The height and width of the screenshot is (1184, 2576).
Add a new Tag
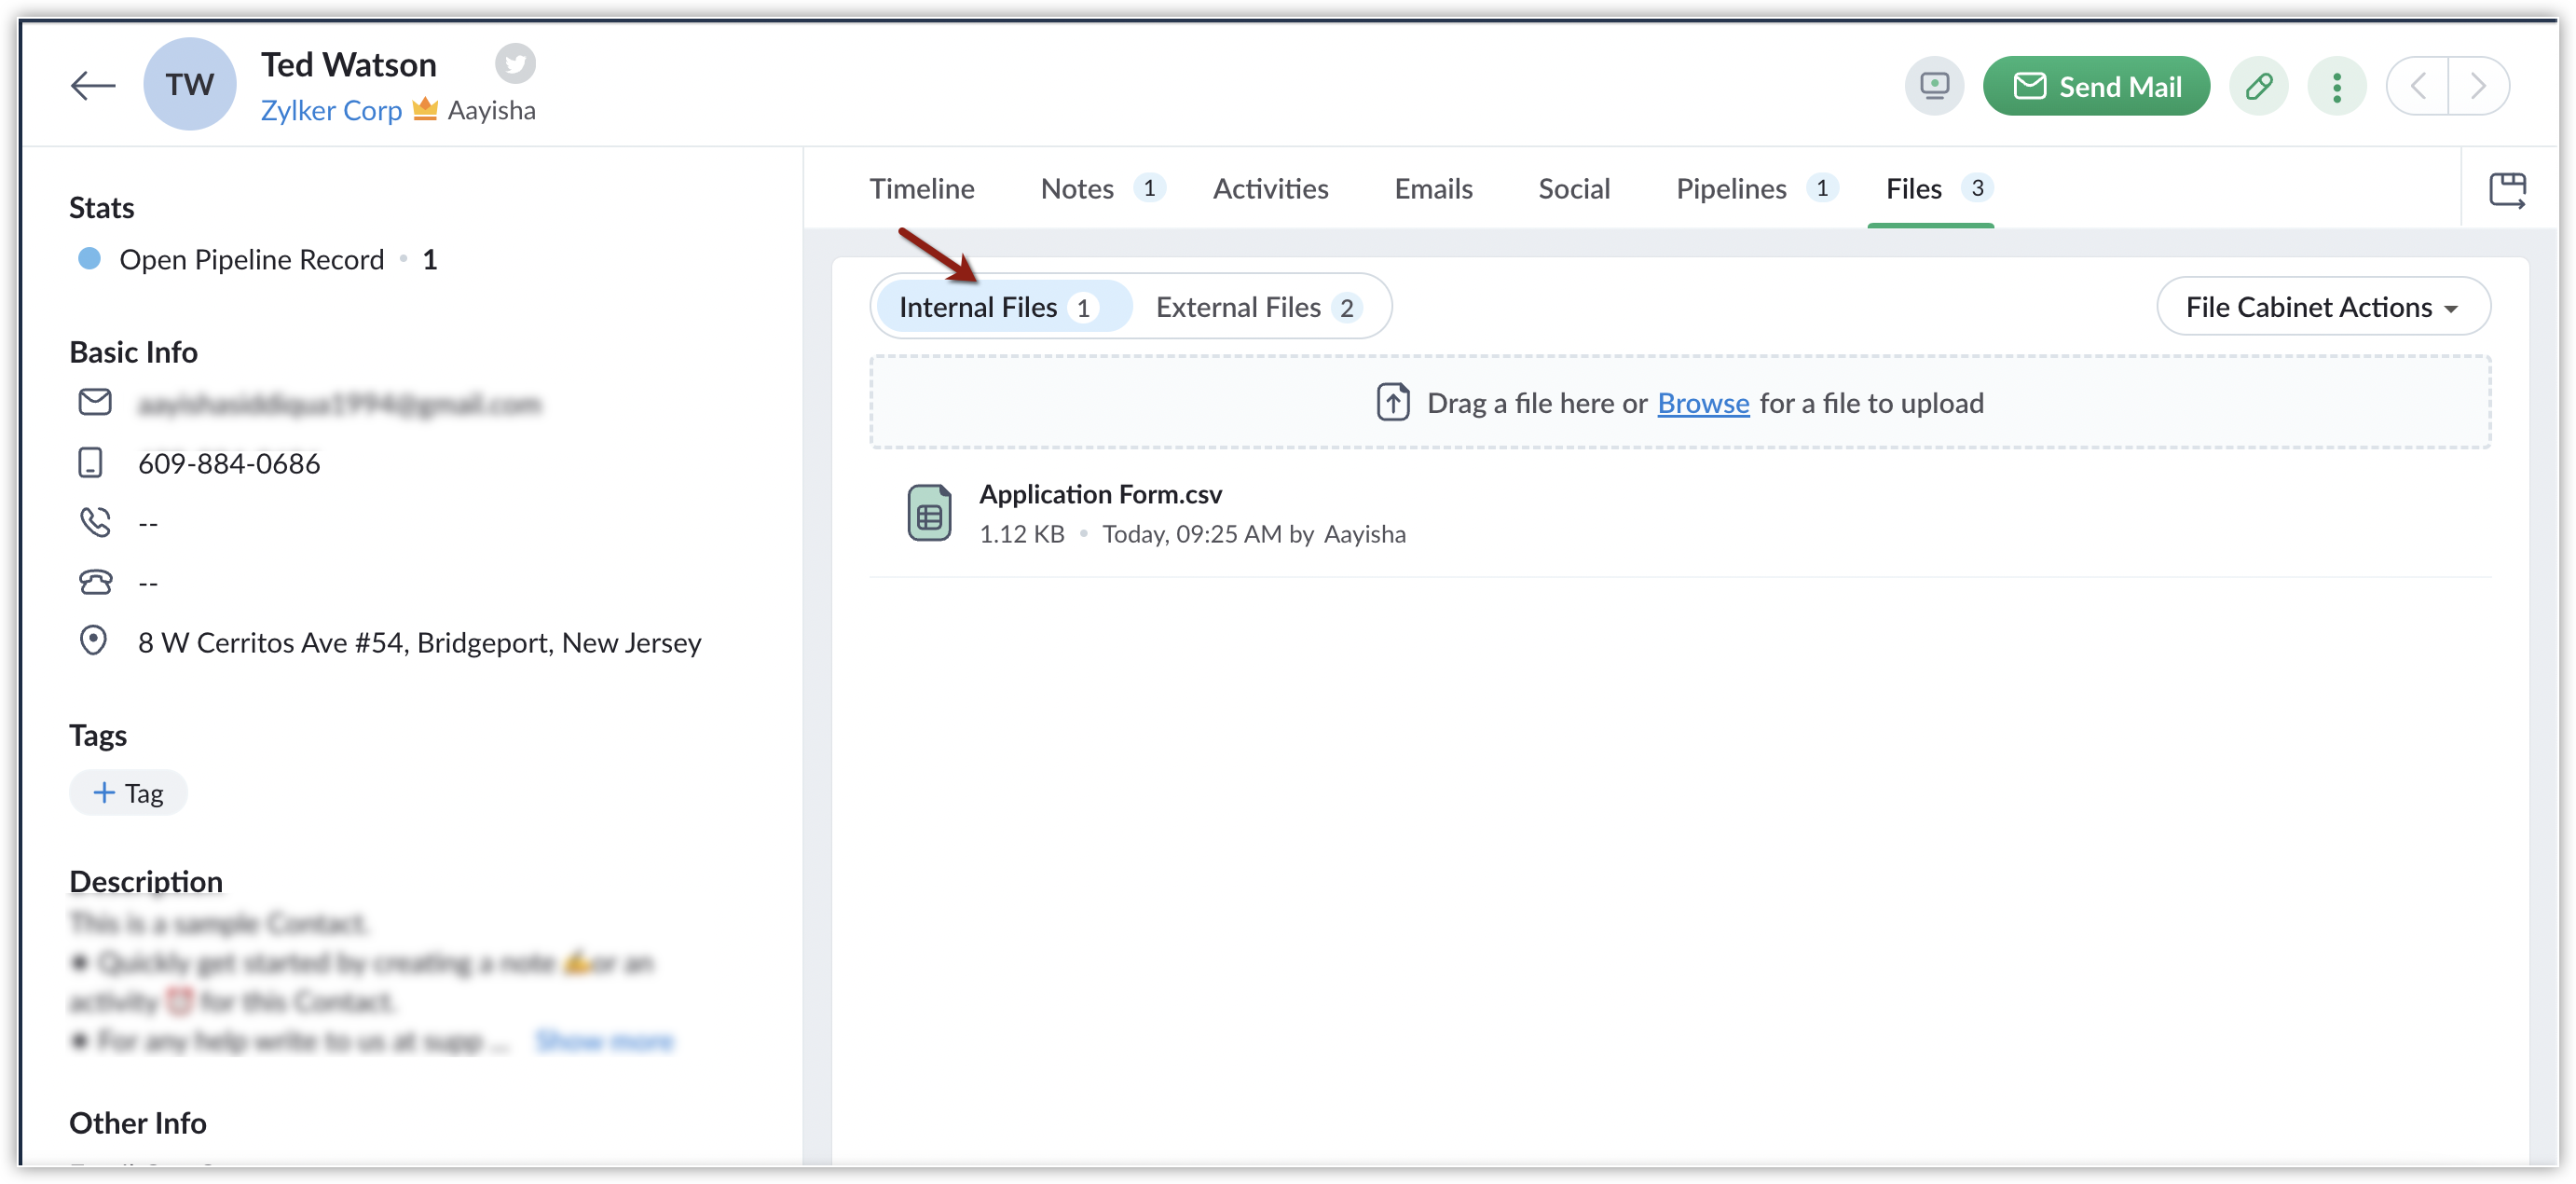128,793
